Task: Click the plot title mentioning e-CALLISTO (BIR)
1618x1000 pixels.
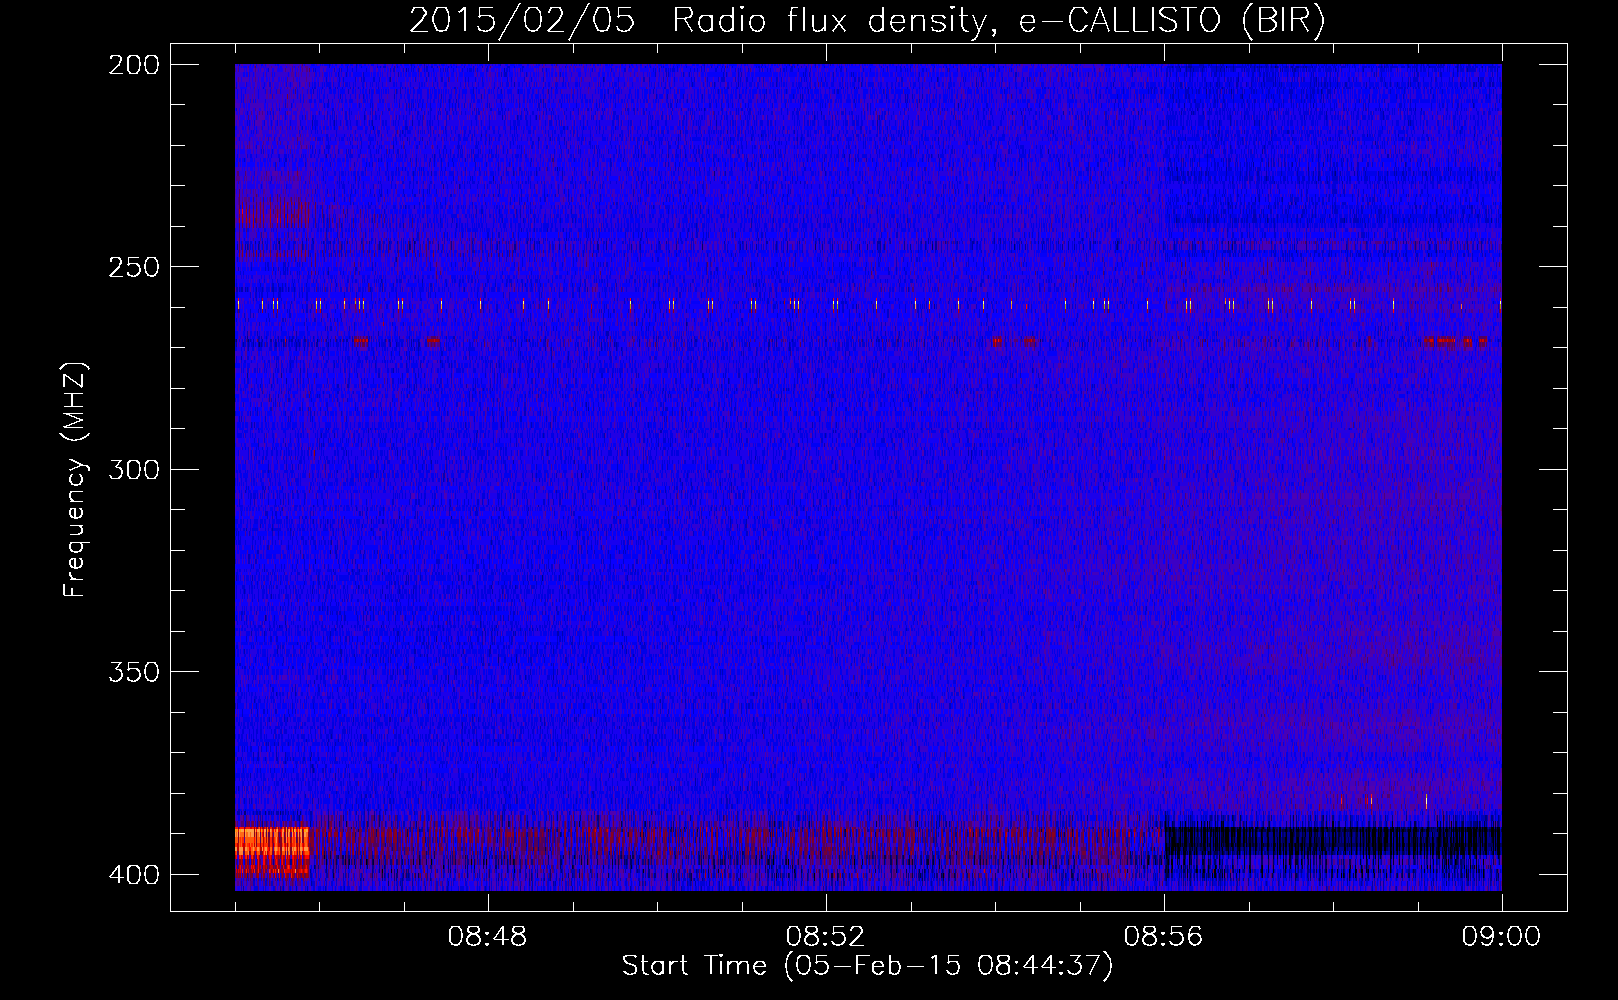Action: pyautogui.click(x=867, y=21)
